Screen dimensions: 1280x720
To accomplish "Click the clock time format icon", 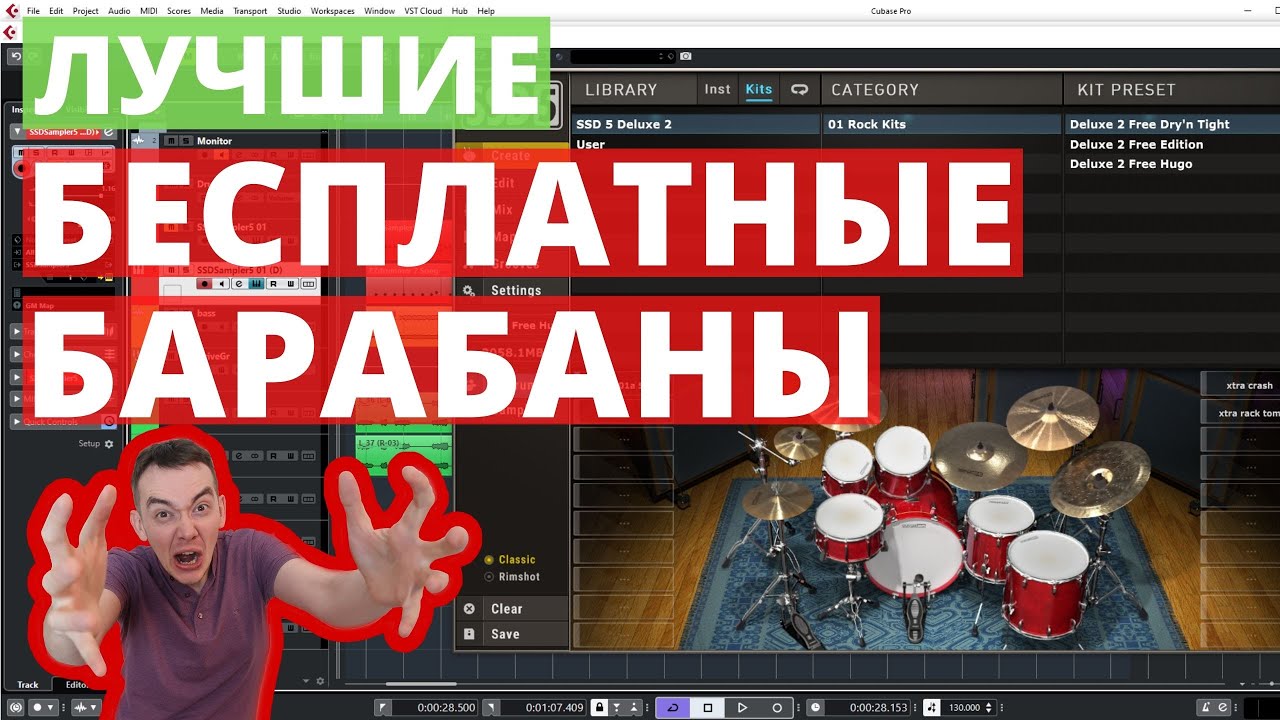I will point(816,707).
